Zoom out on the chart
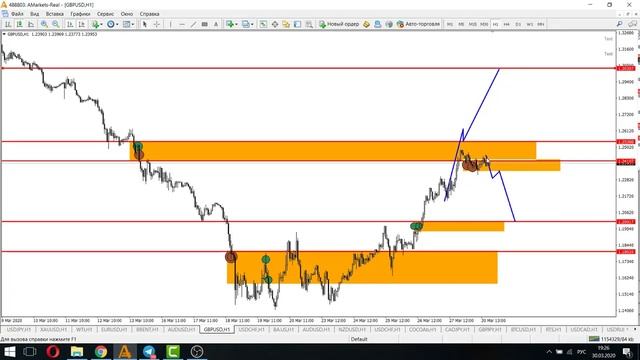The width and height of the screenshot is (640, 360). click(x=56, y=24)
